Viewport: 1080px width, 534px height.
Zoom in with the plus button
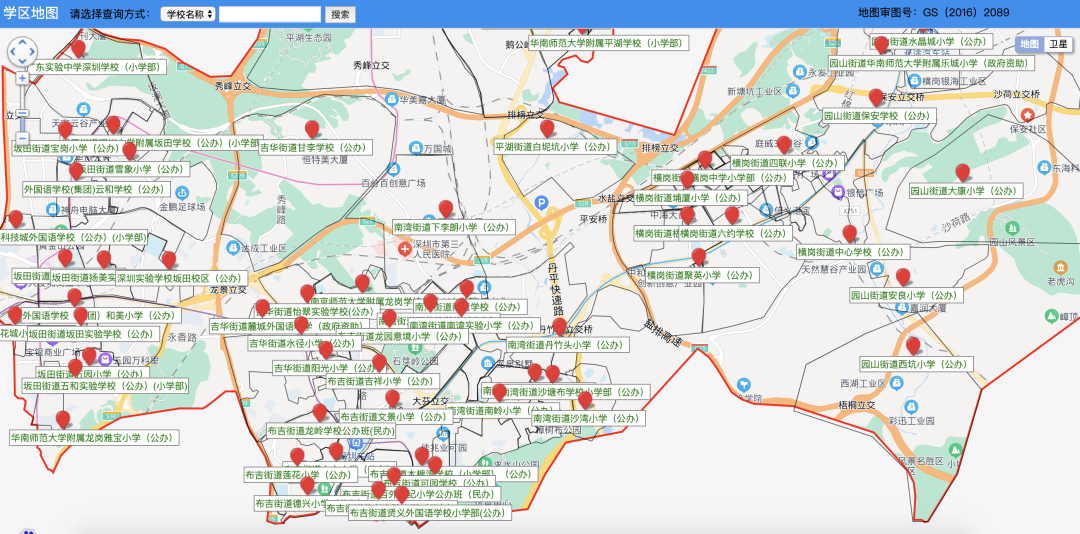click(x=22, y=79)
